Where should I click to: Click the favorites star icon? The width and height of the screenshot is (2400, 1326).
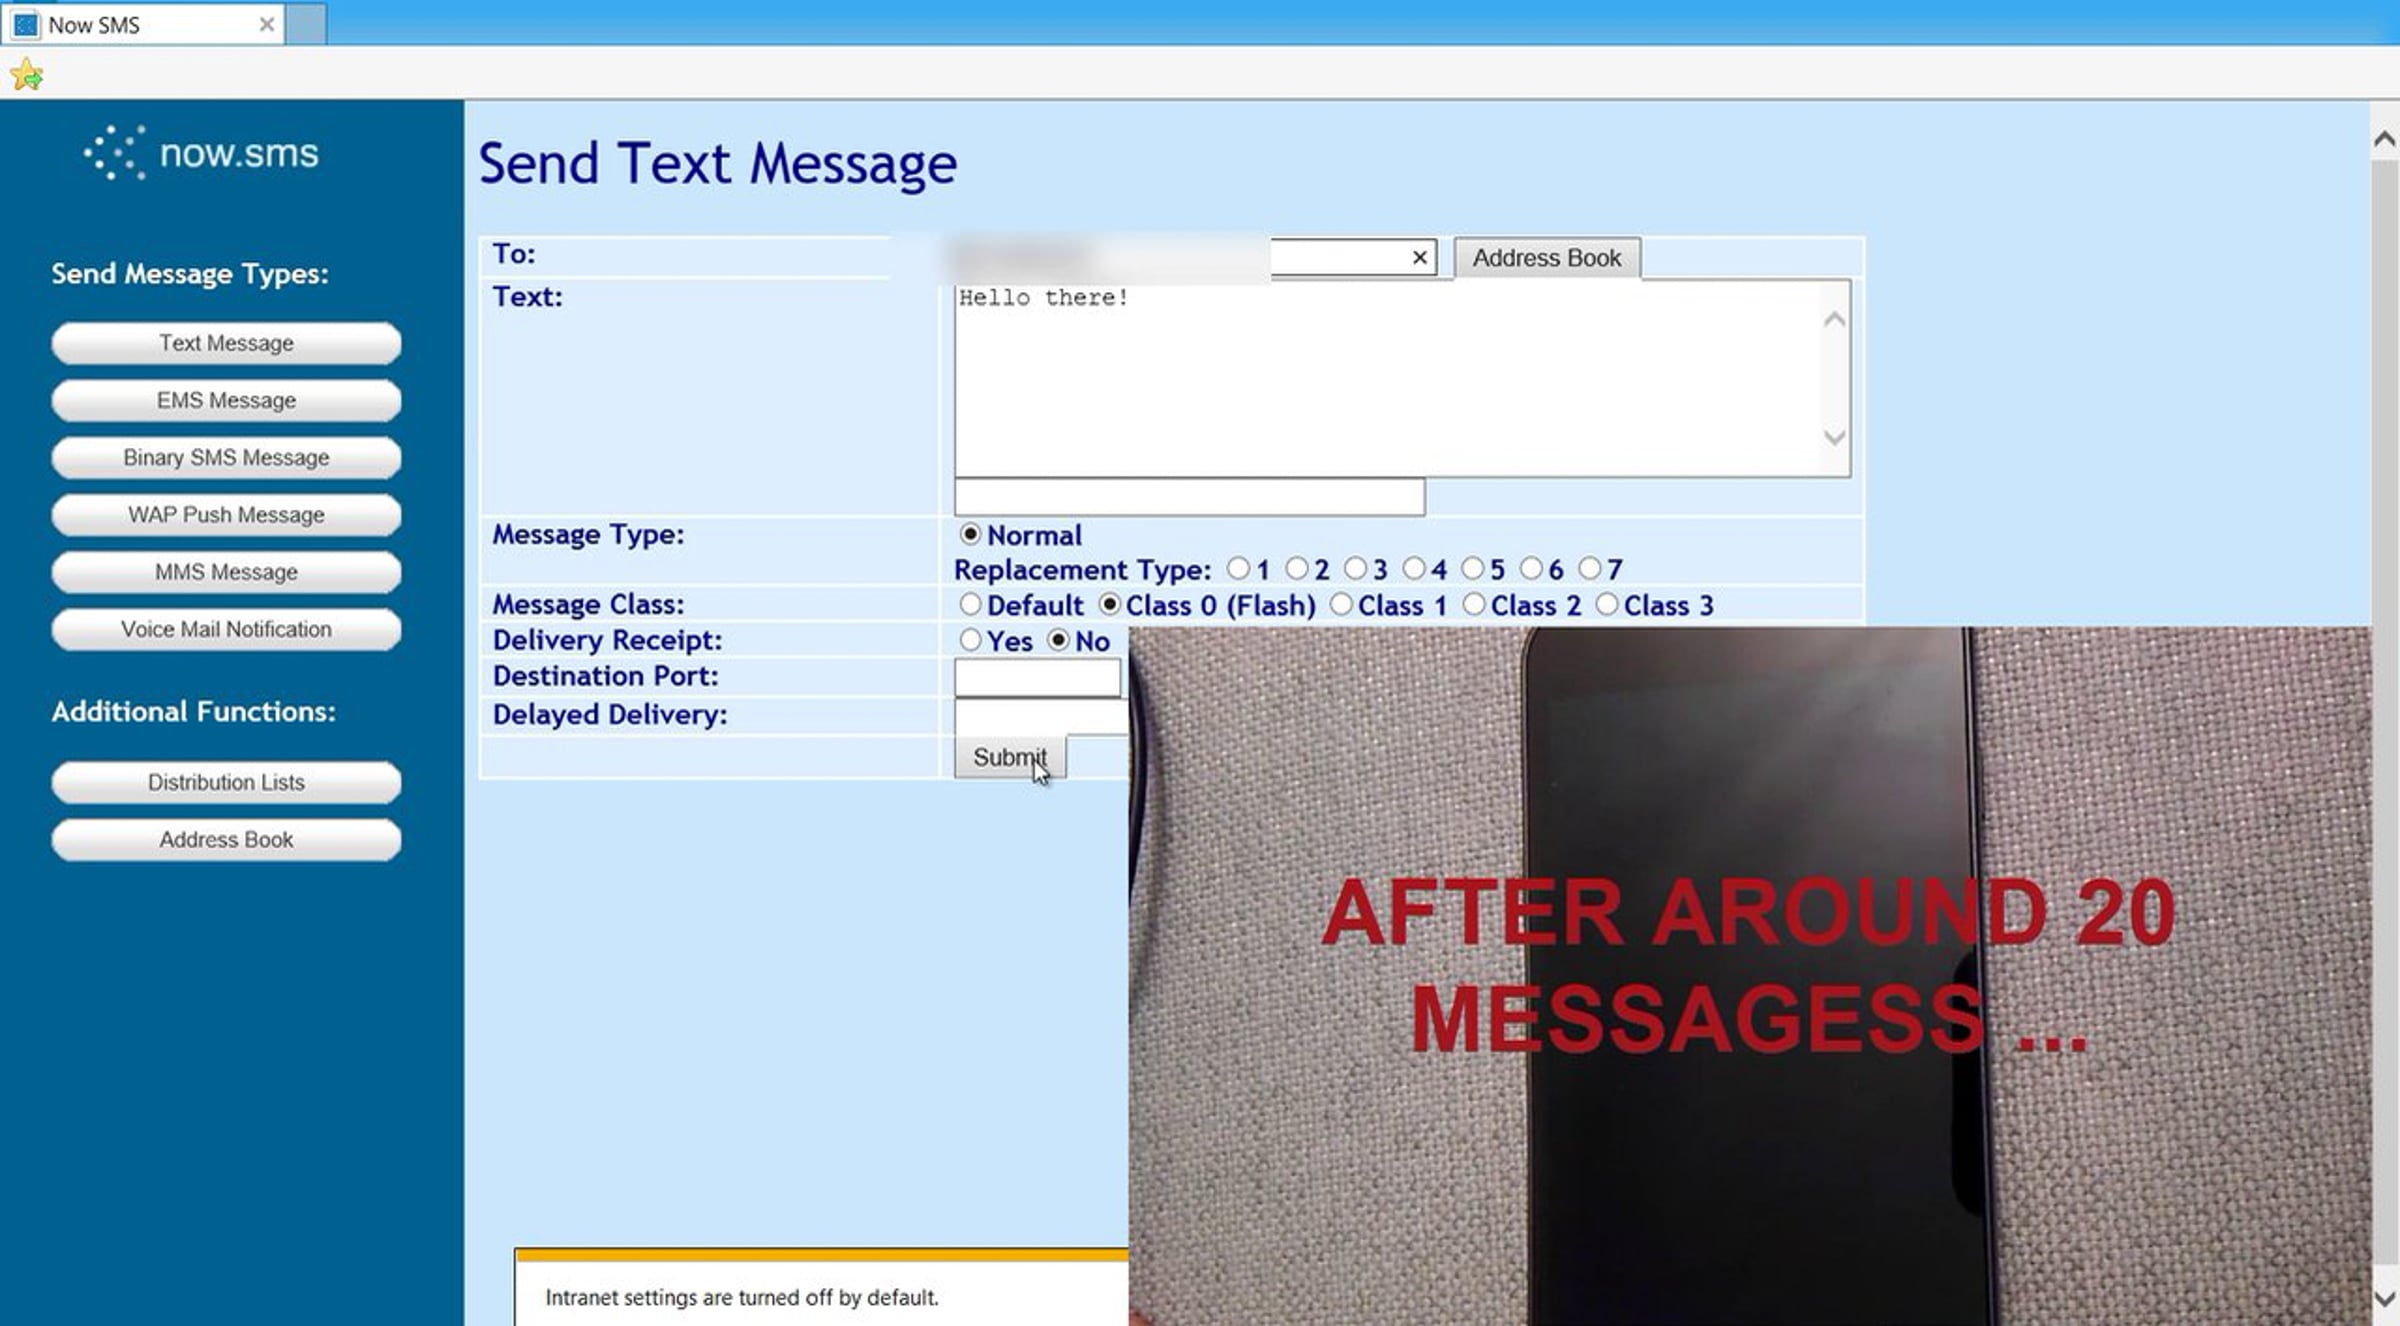27,75
